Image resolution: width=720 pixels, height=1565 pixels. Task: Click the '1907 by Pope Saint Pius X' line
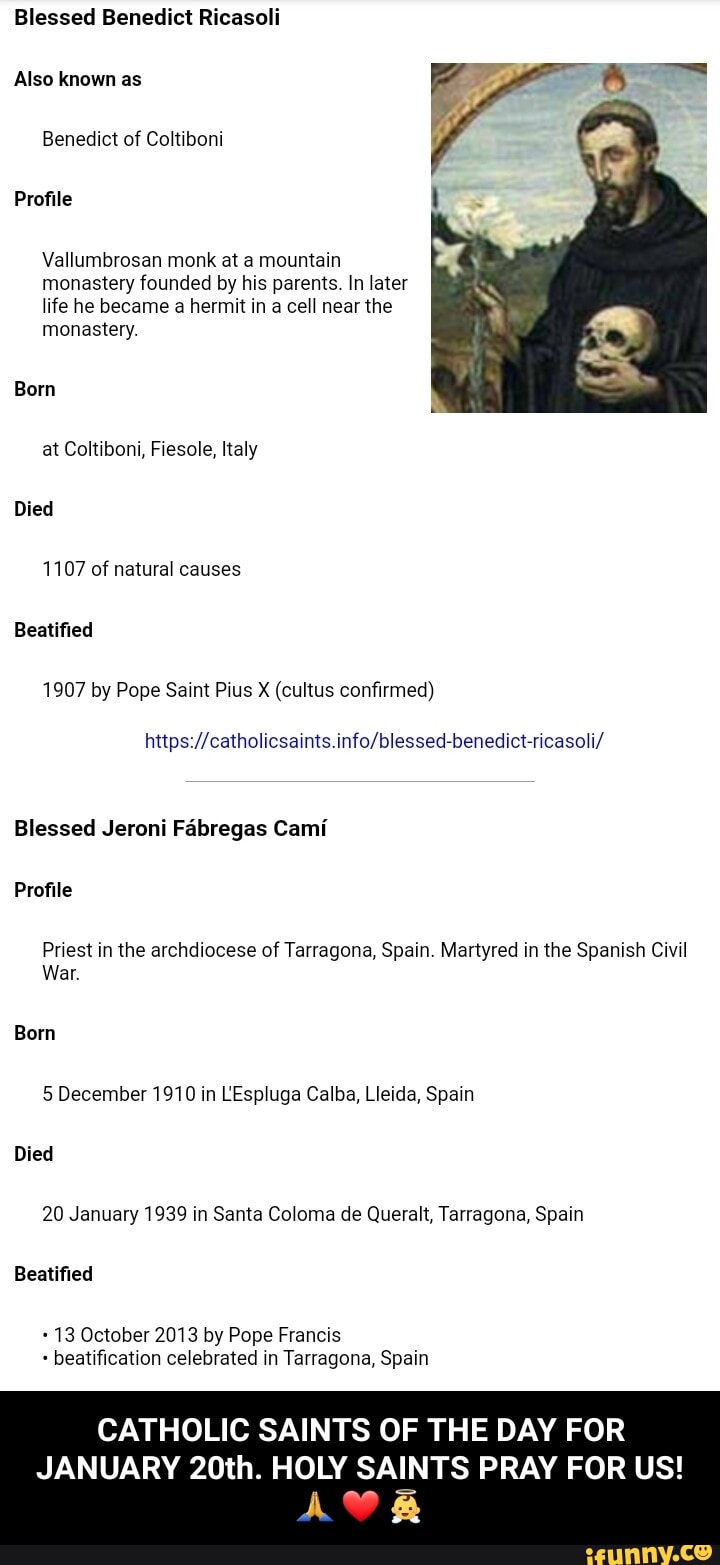pos(238,690)
